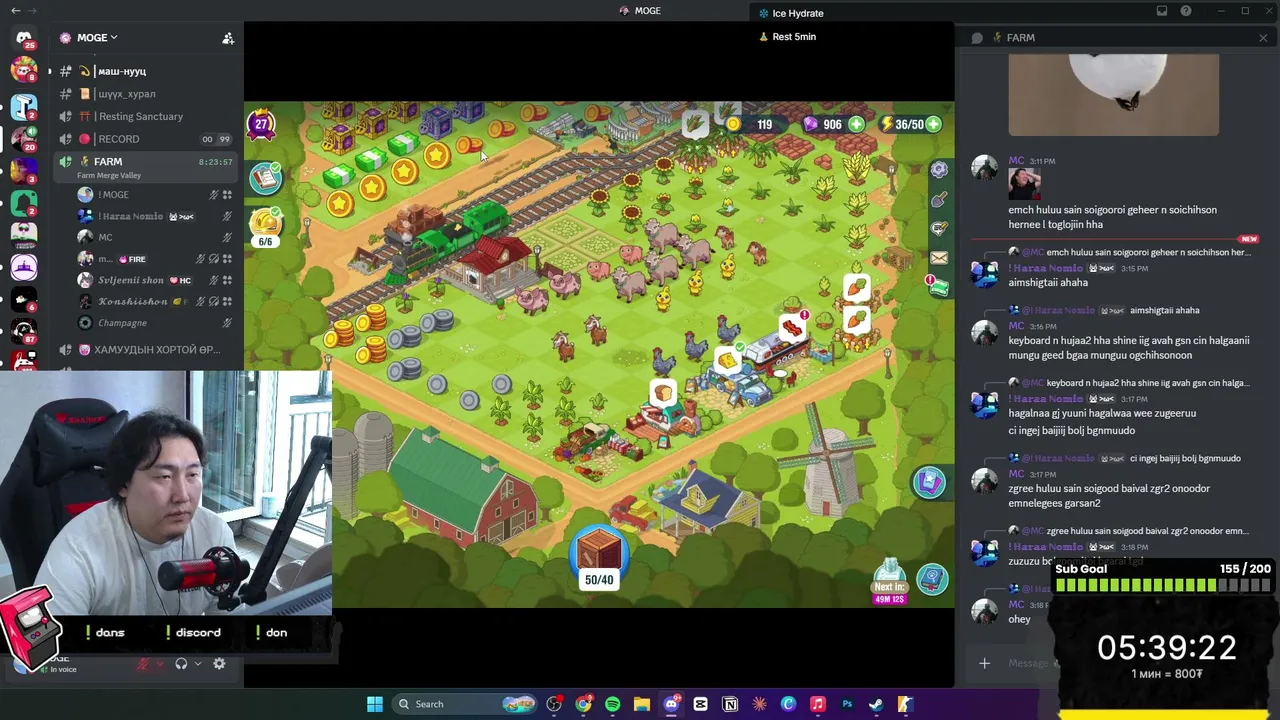This screenshot has width=1280, height=720.
Task: Open Google Chrome from the taskbar
Action: [583, 704]
